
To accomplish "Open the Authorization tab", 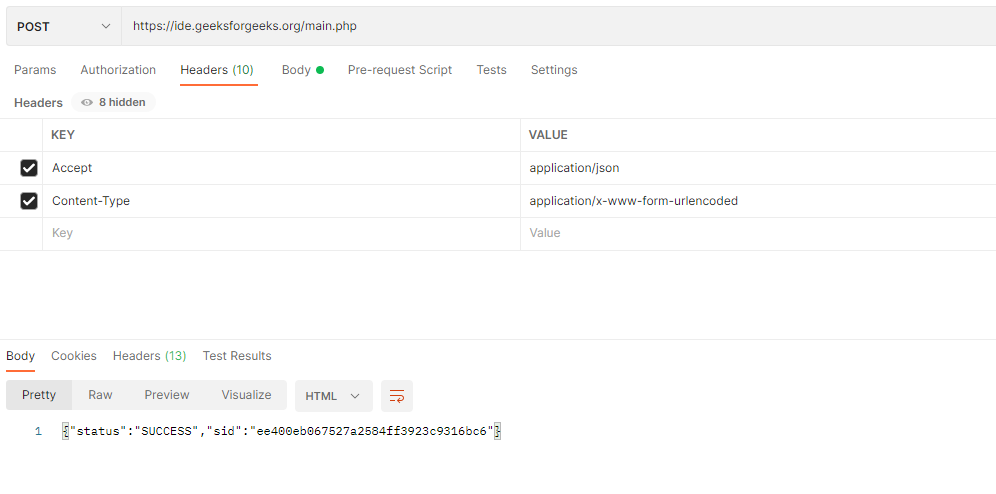I will pos(118,70).
